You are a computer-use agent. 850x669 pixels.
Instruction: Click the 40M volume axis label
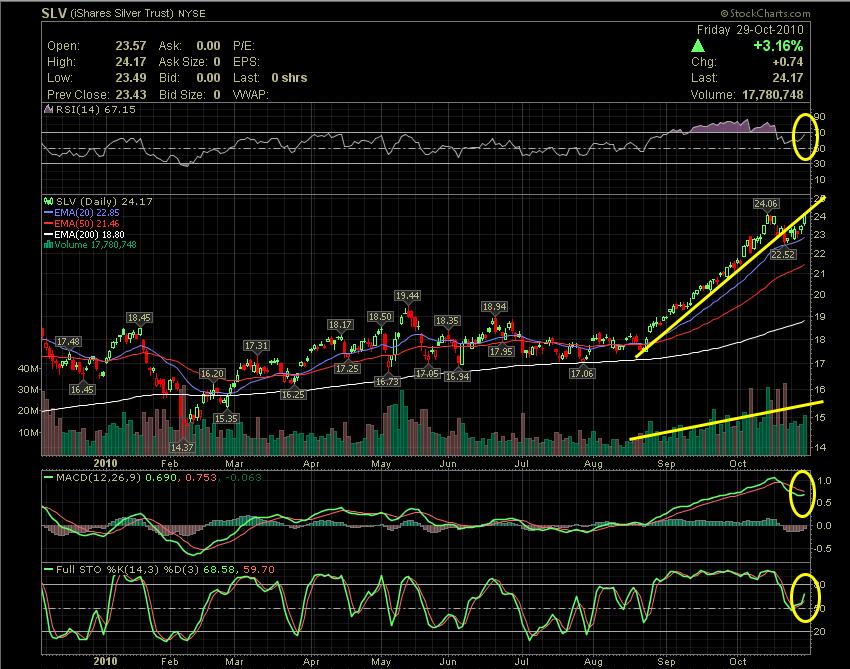pos(28,368)
